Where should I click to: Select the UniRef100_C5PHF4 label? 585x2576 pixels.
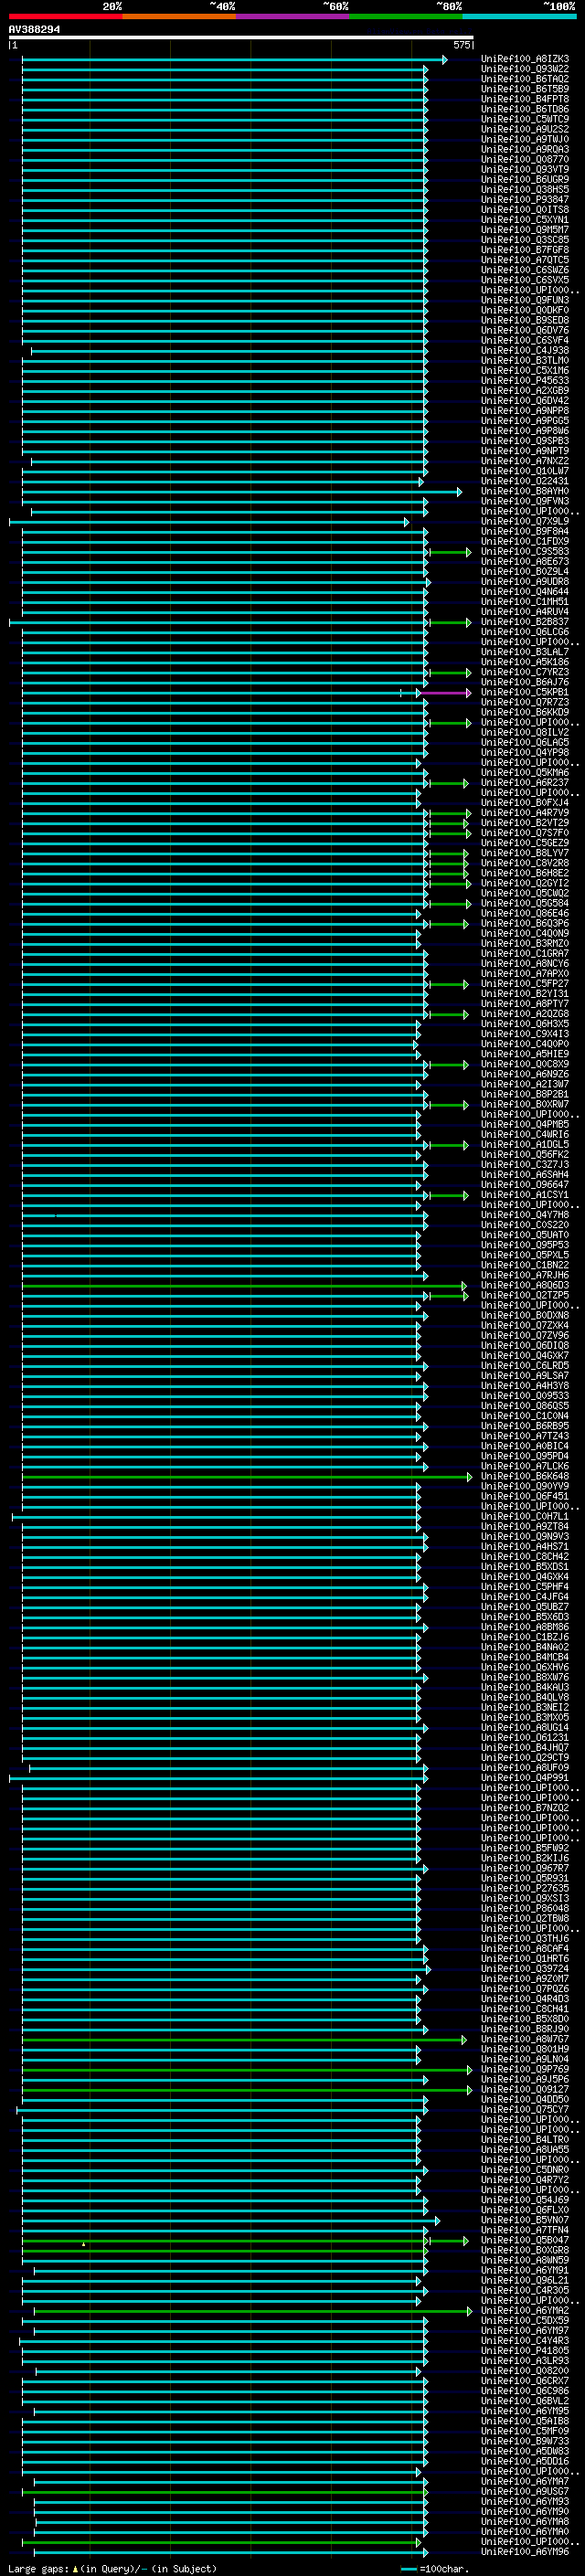525,1586
